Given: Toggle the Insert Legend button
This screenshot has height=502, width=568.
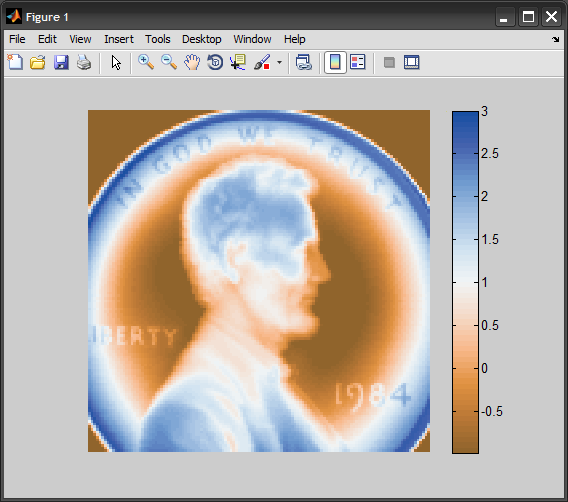Looking at the screenshot, I should 358,62.
